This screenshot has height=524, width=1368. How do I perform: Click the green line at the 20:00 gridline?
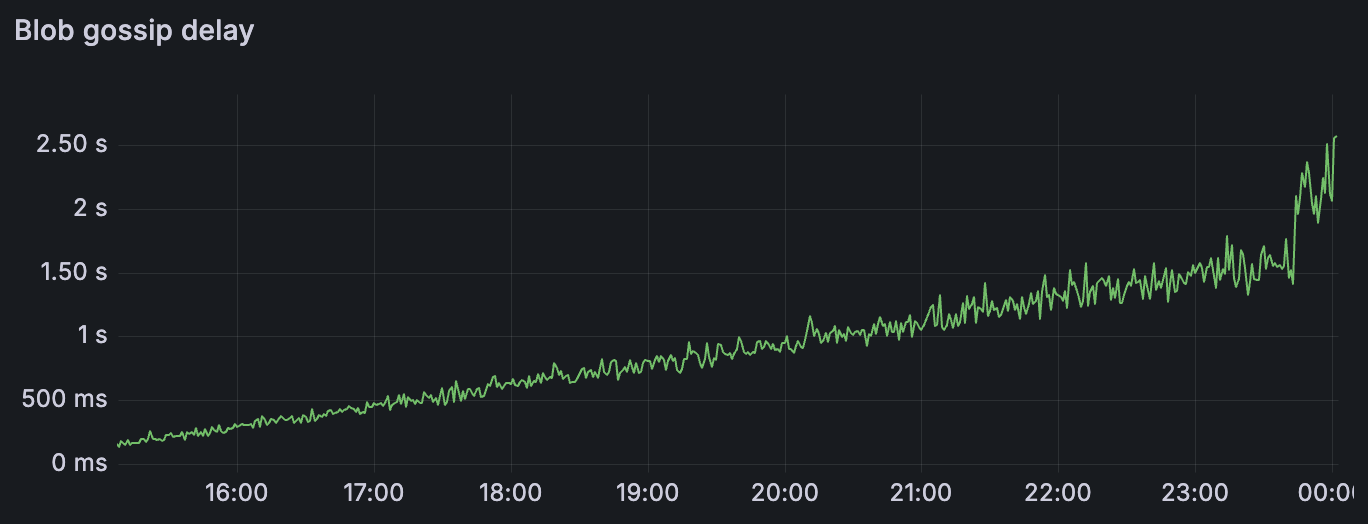785,345
